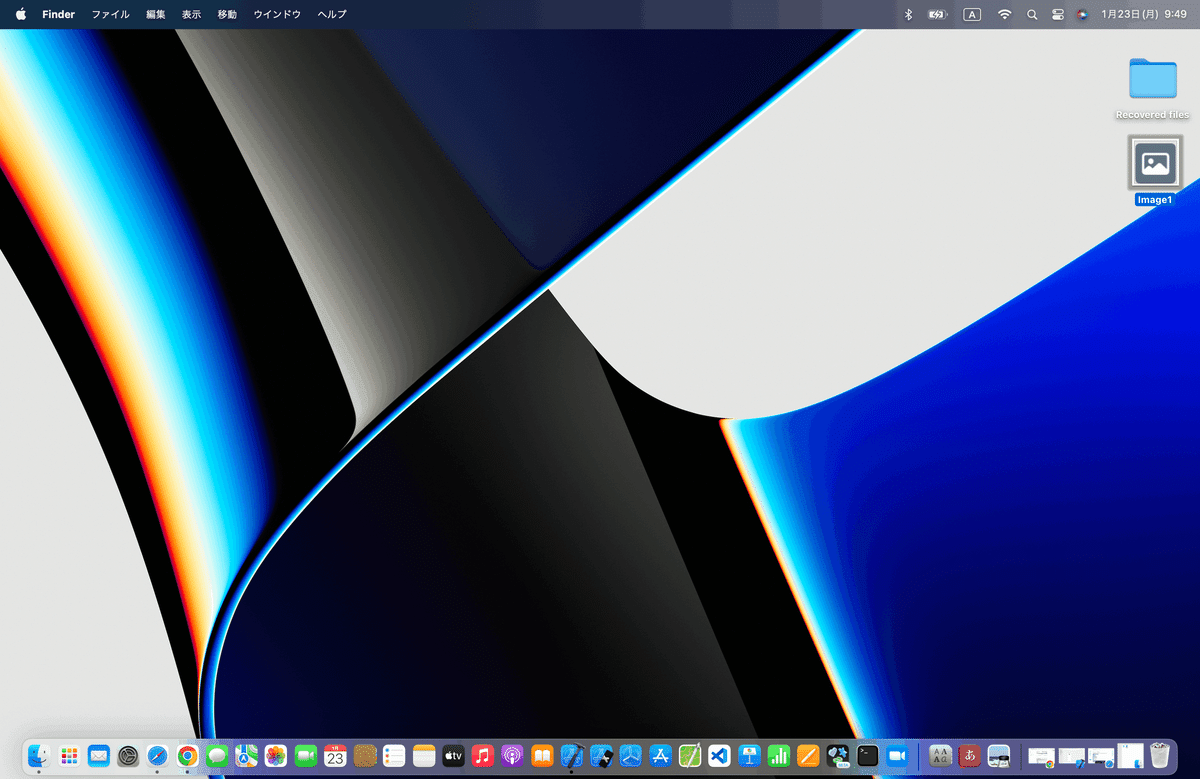The height and width of the screenshot is (779, 1200).
Task: Open the input source A menu
Action: click(972, 14)
